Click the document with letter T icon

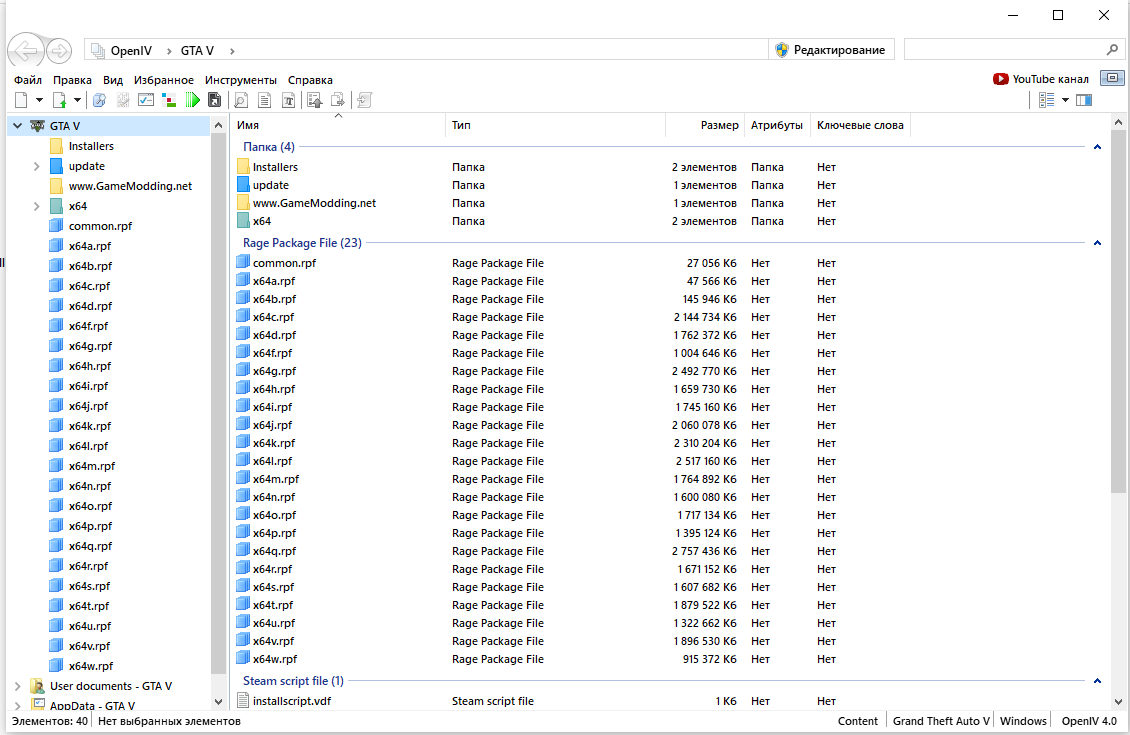point(288,100)
